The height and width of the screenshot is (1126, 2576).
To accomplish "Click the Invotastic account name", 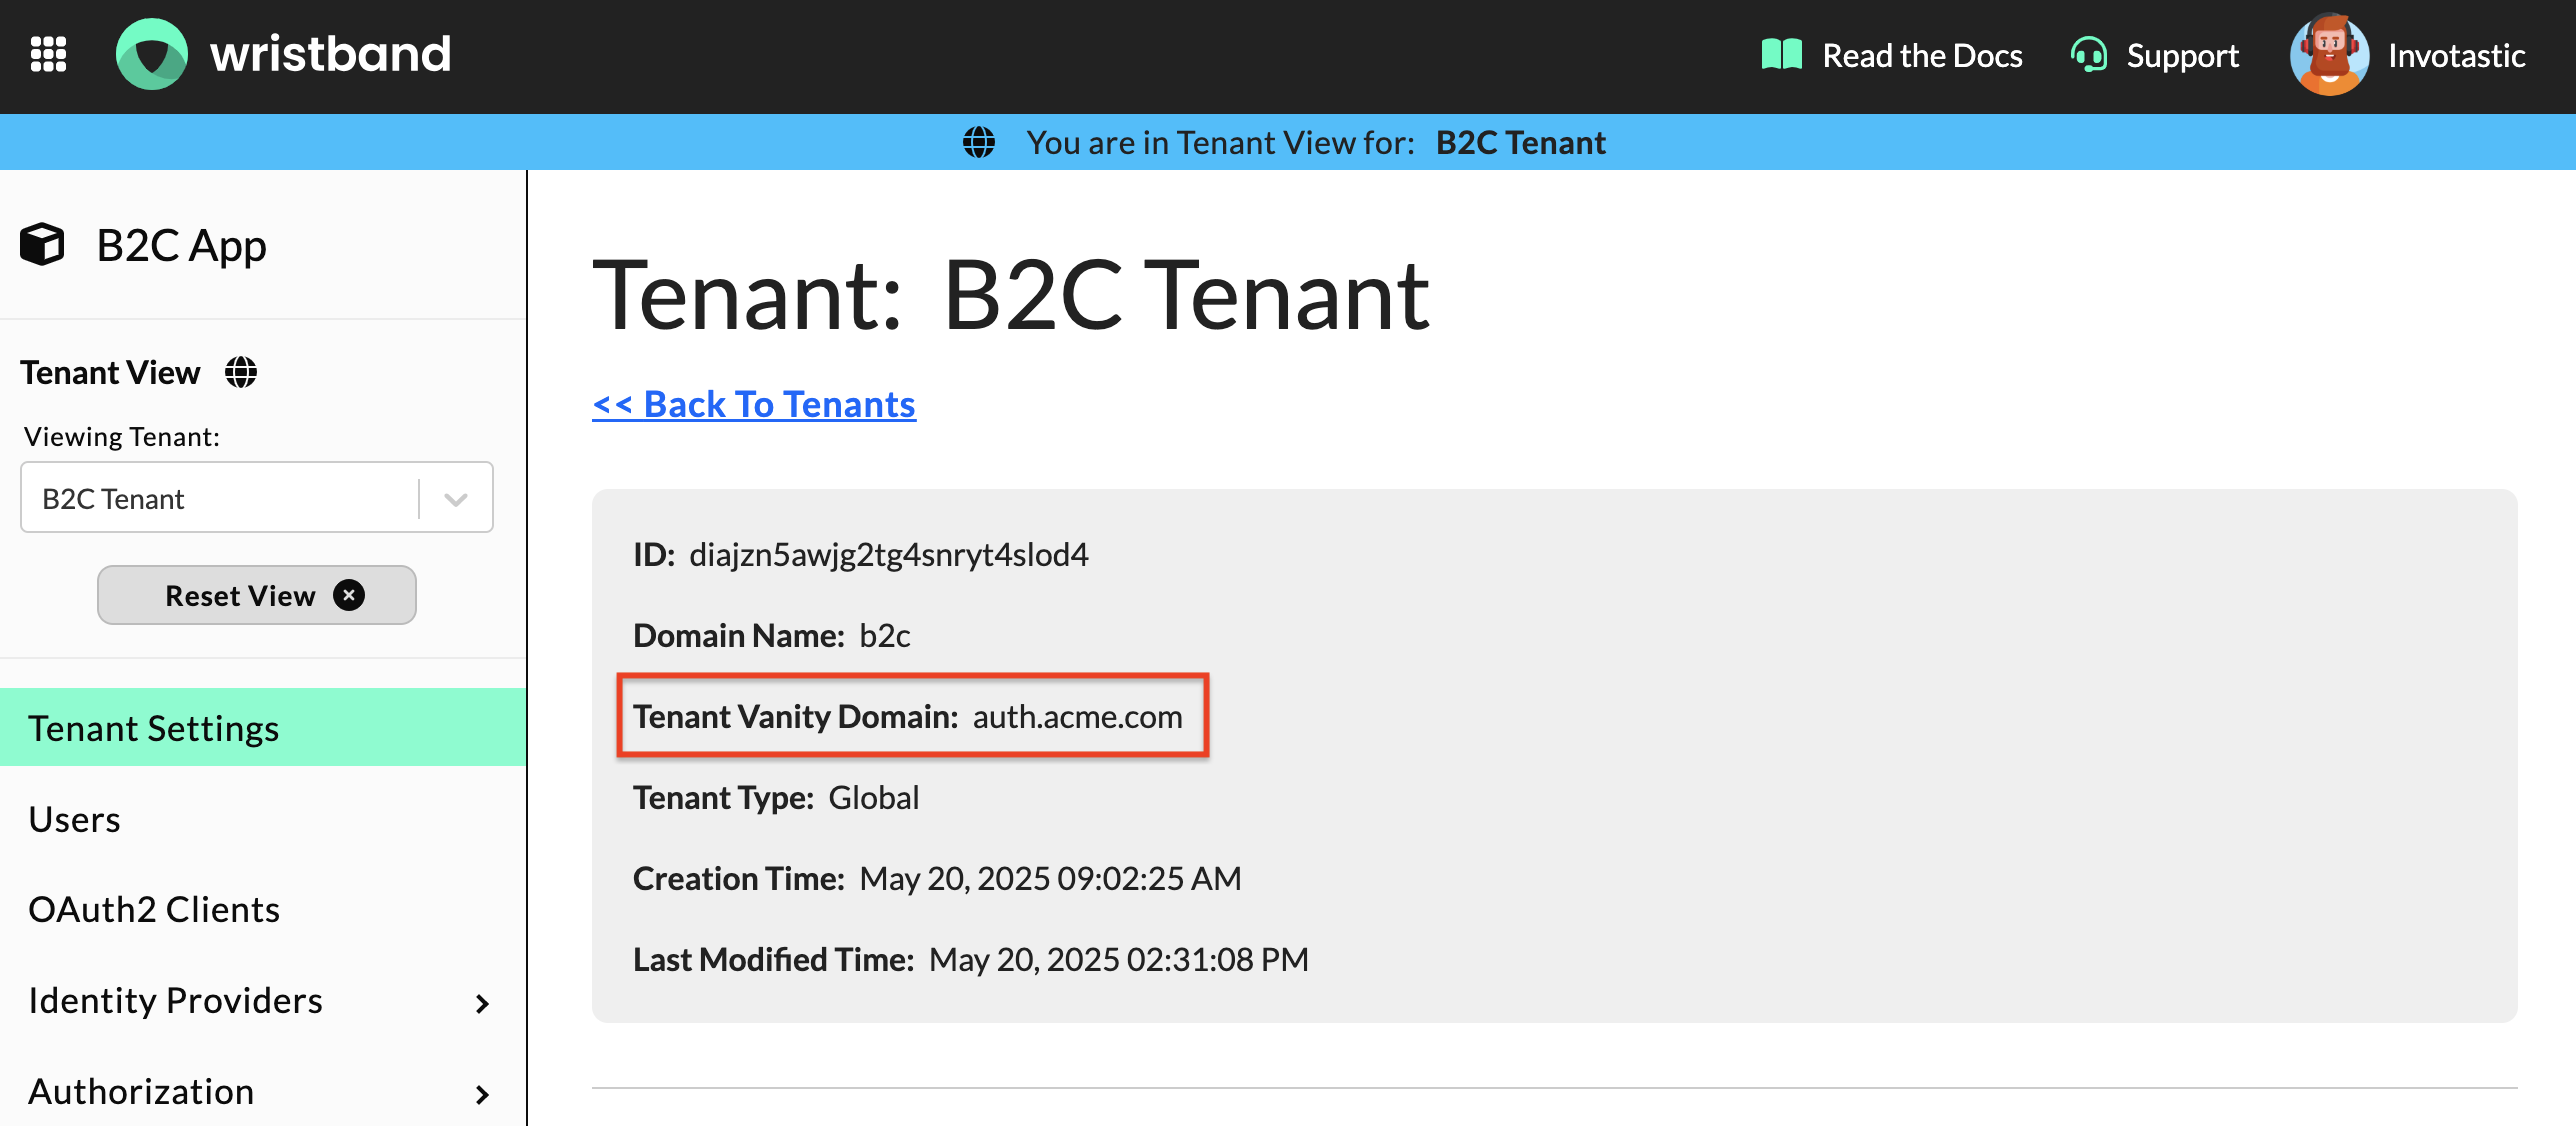I will point(2456,55).
